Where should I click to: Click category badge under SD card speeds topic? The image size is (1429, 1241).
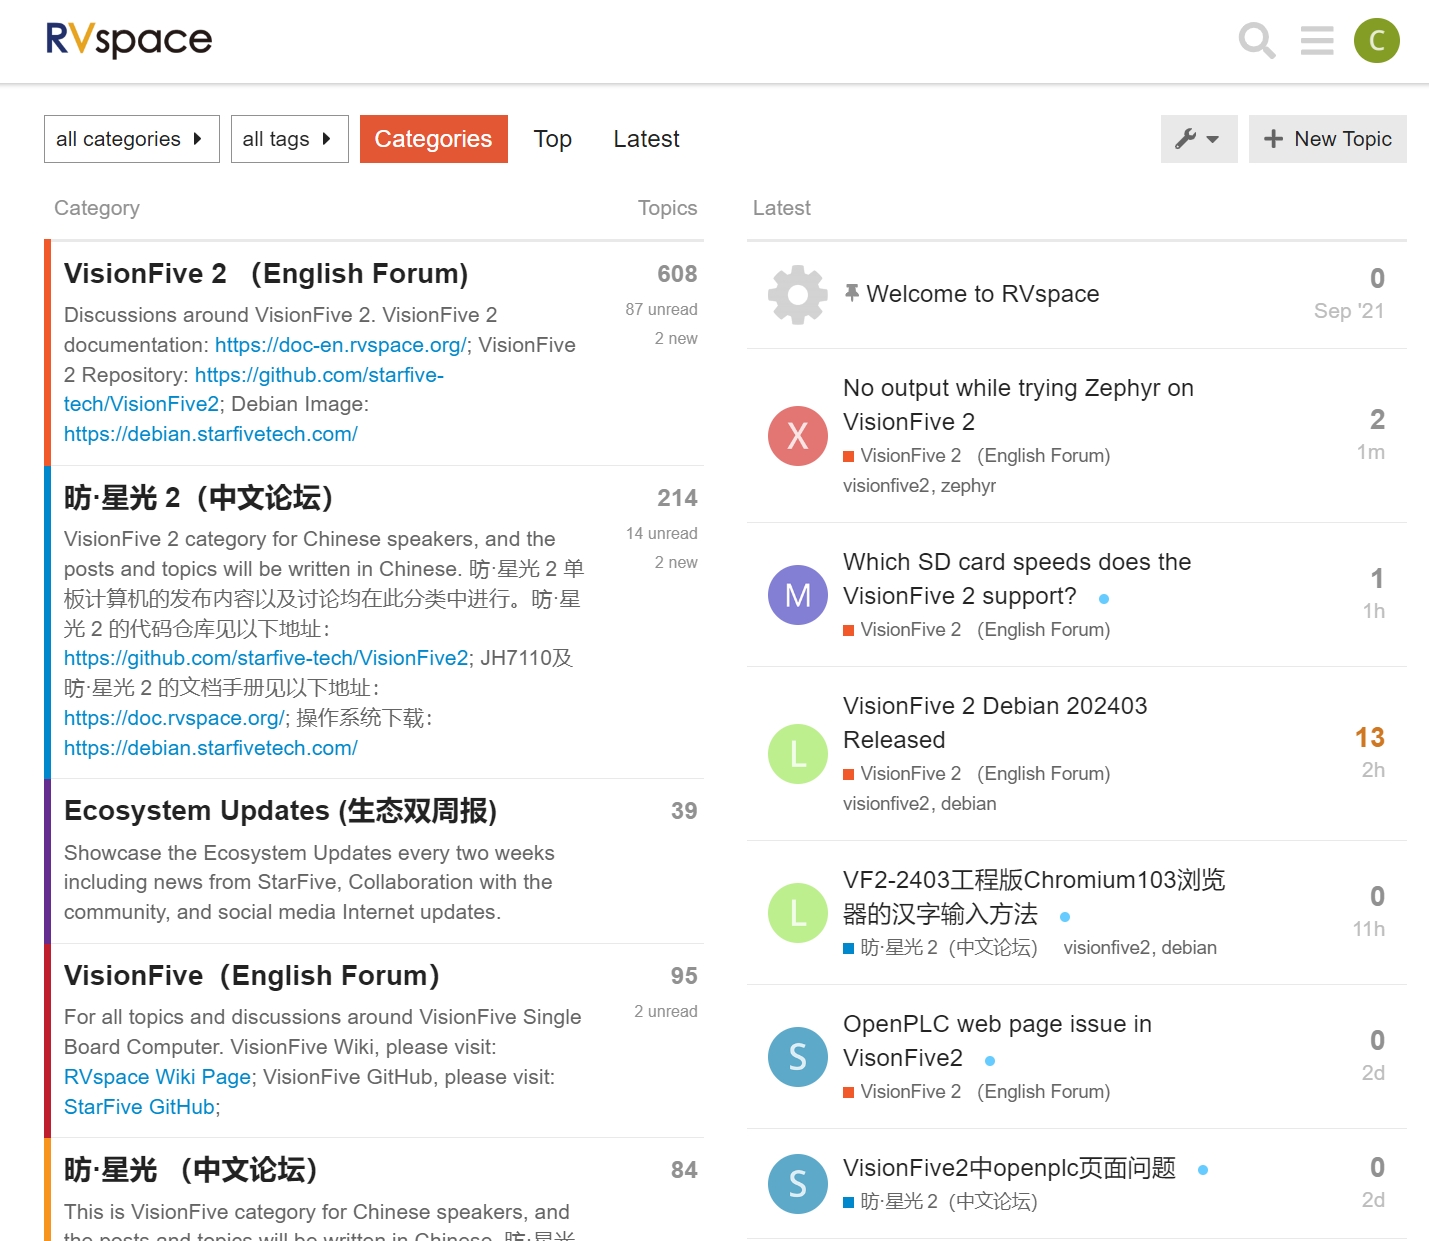point(977,630)
